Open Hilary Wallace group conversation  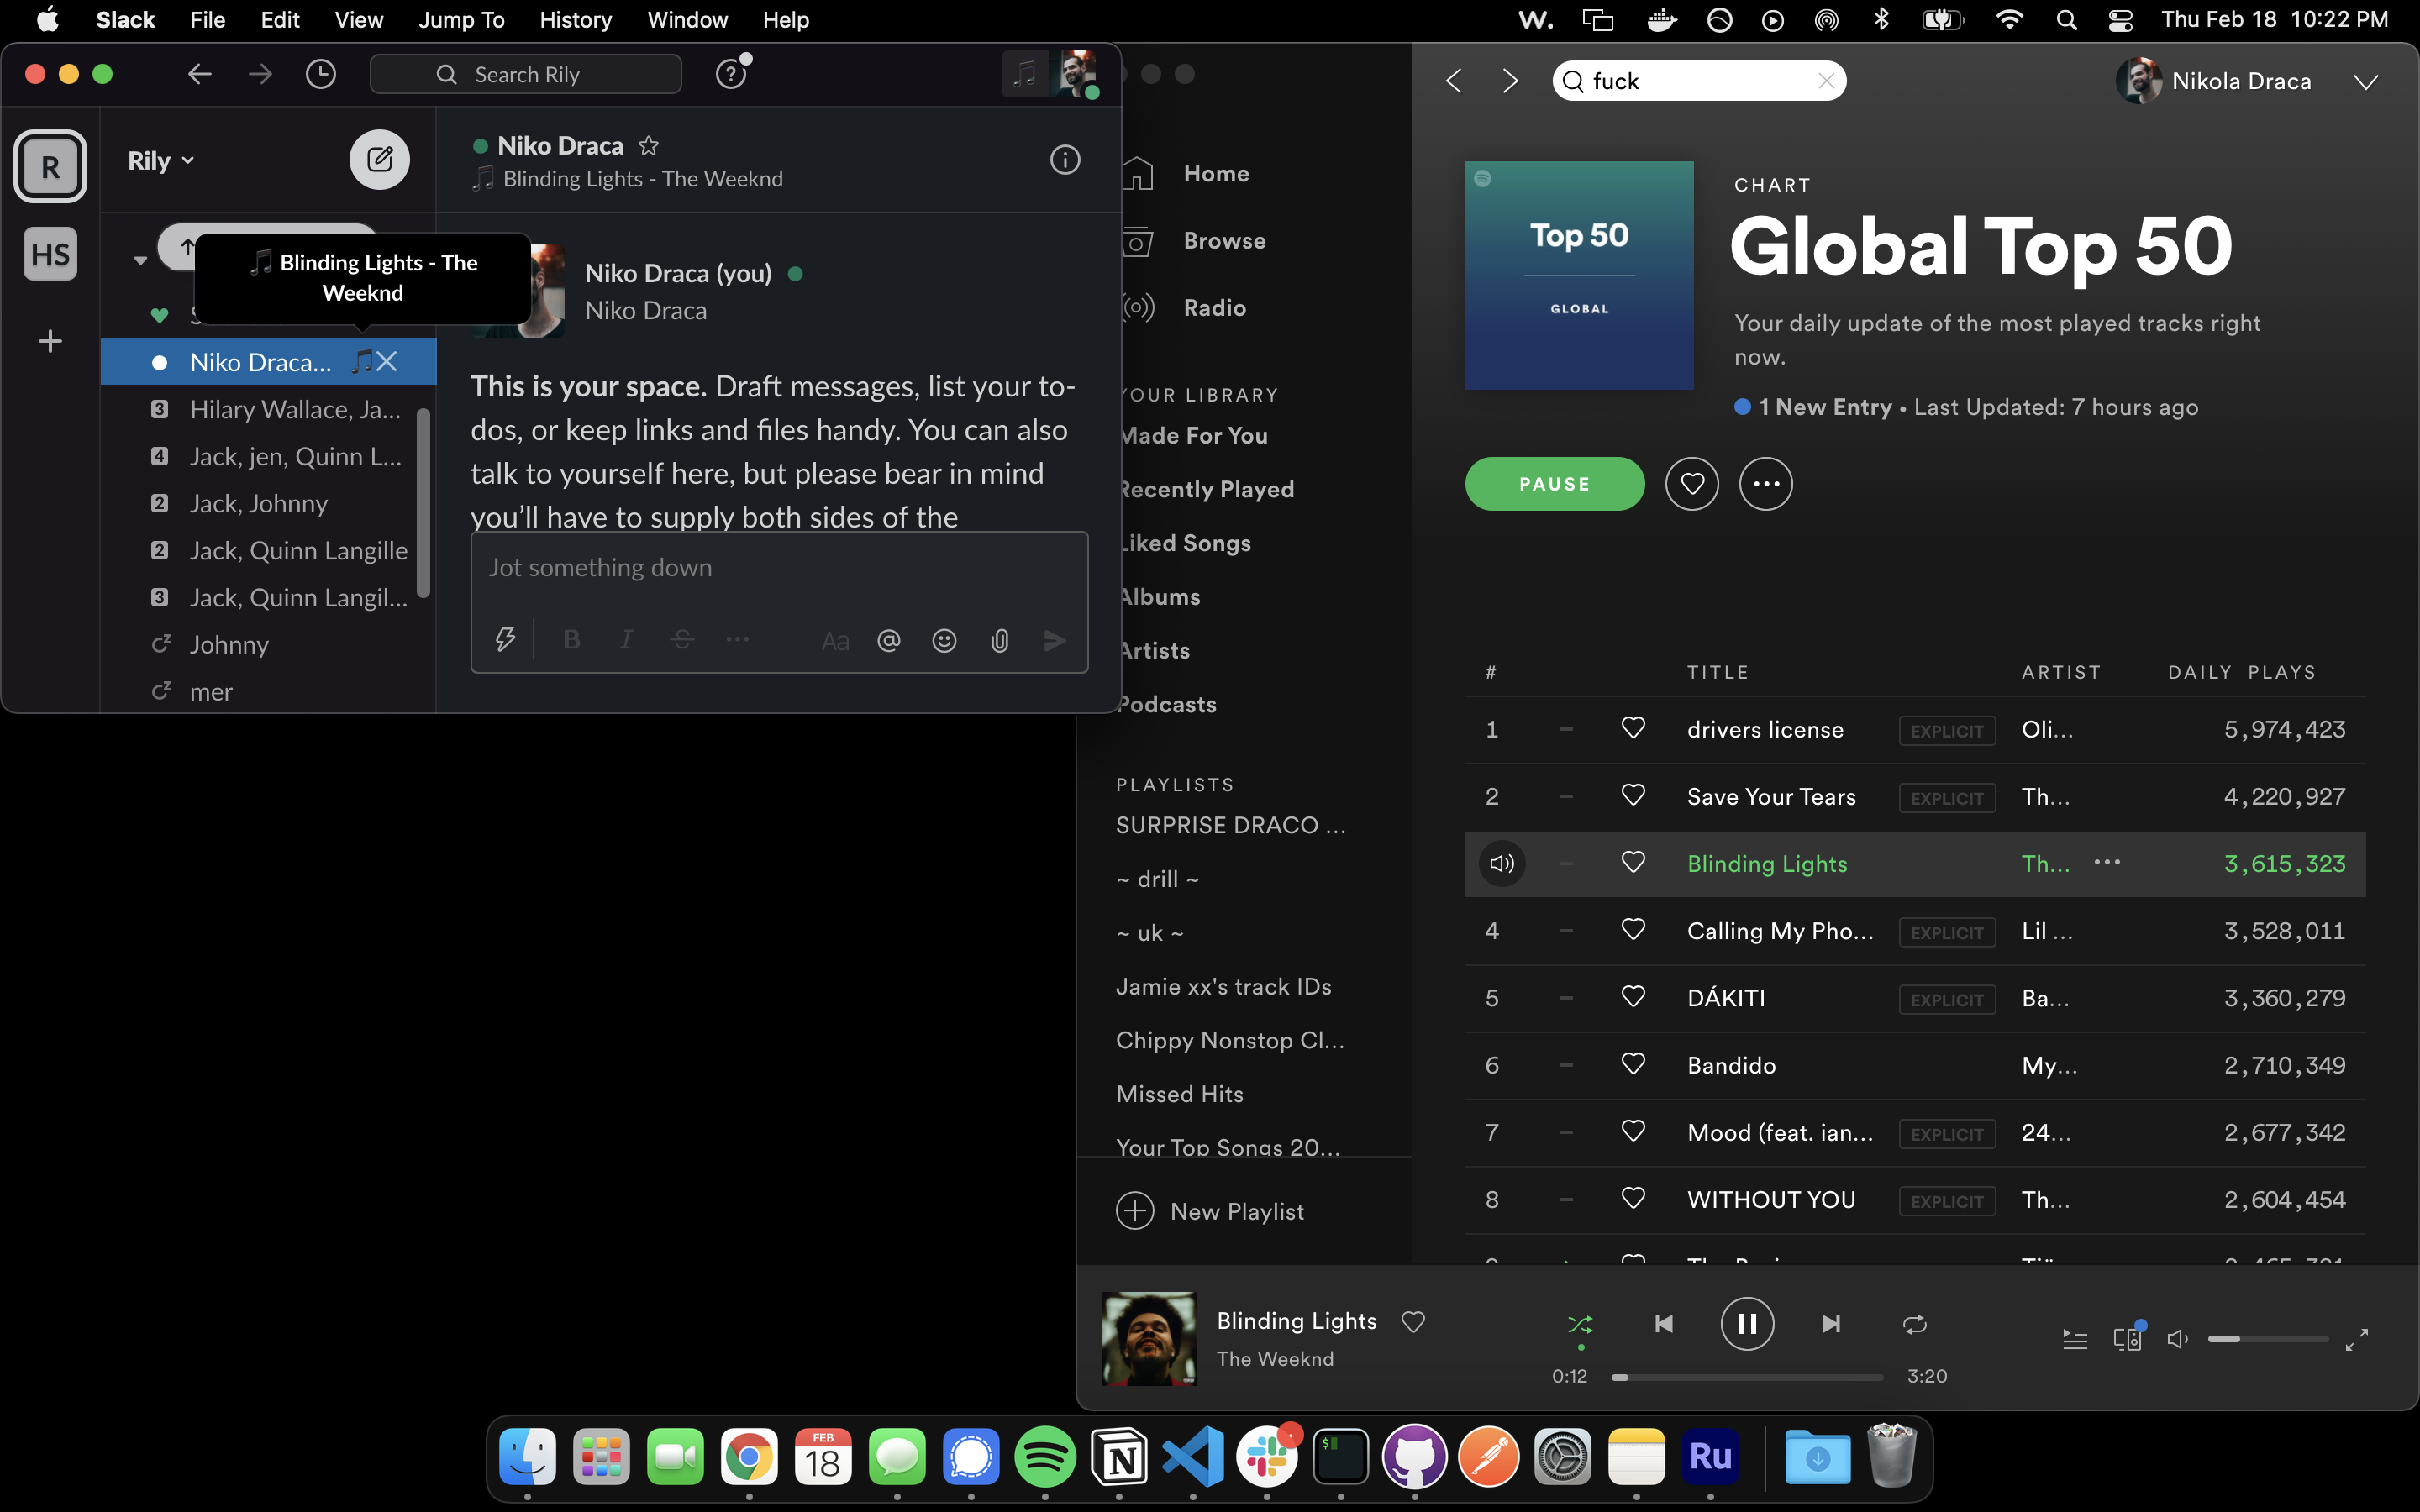(x=268, y=410)
